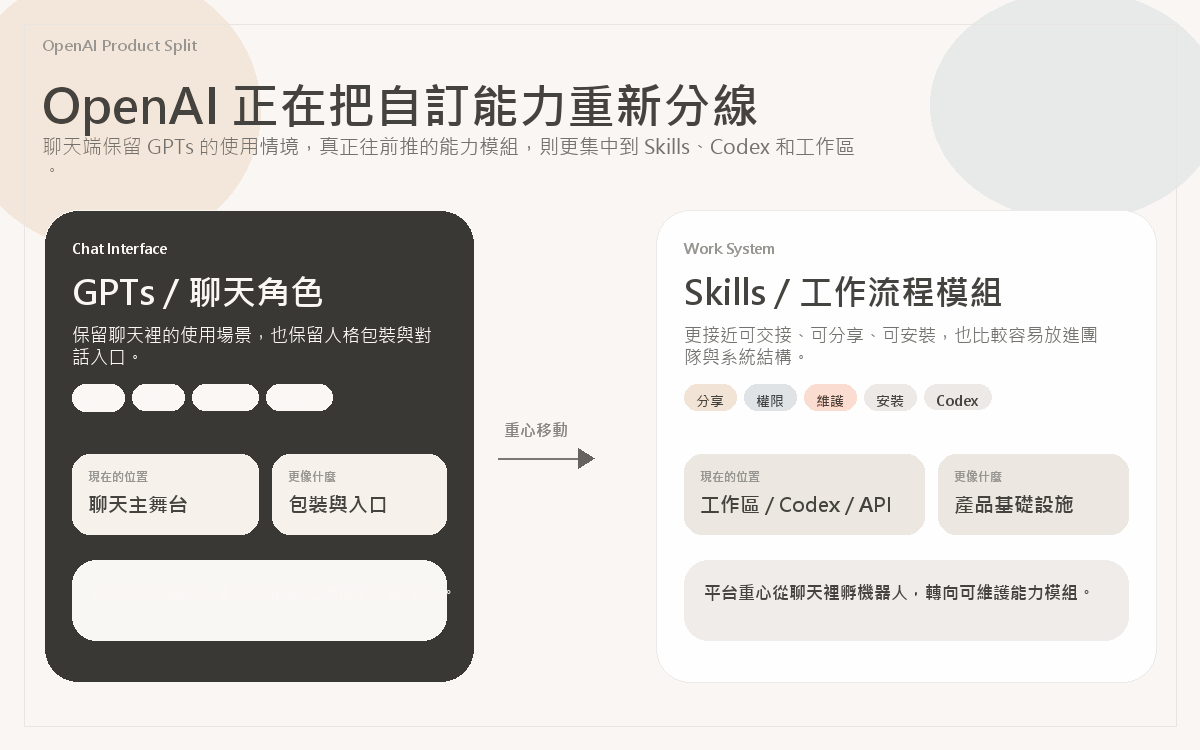Select the 產品基礎設施 card
Image resolution: width=1200 pixels, height=750 pixels.
[1033, 494]
